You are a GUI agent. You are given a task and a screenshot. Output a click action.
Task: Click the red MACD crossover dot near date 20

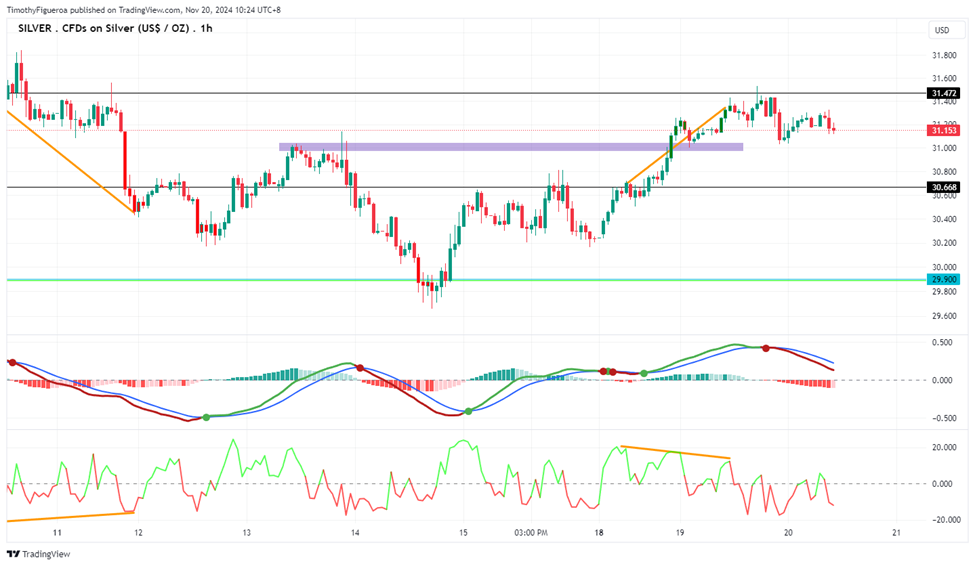[x=766, y=348]
